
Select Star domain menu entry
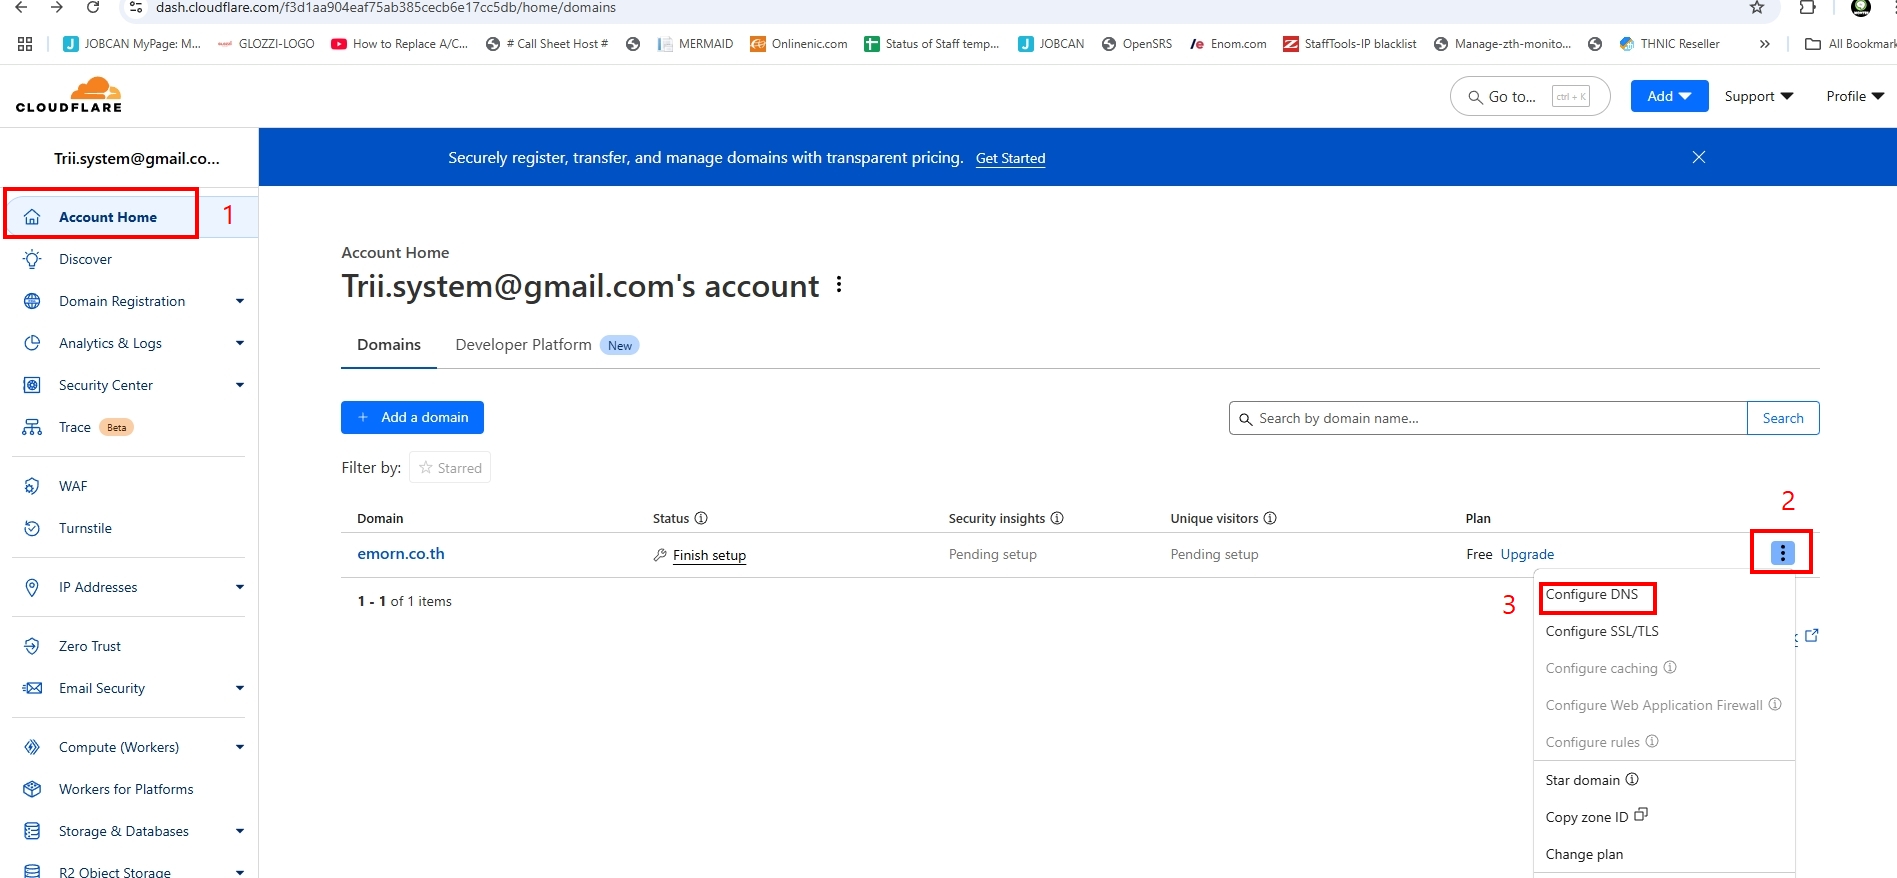coord(1582,780)
